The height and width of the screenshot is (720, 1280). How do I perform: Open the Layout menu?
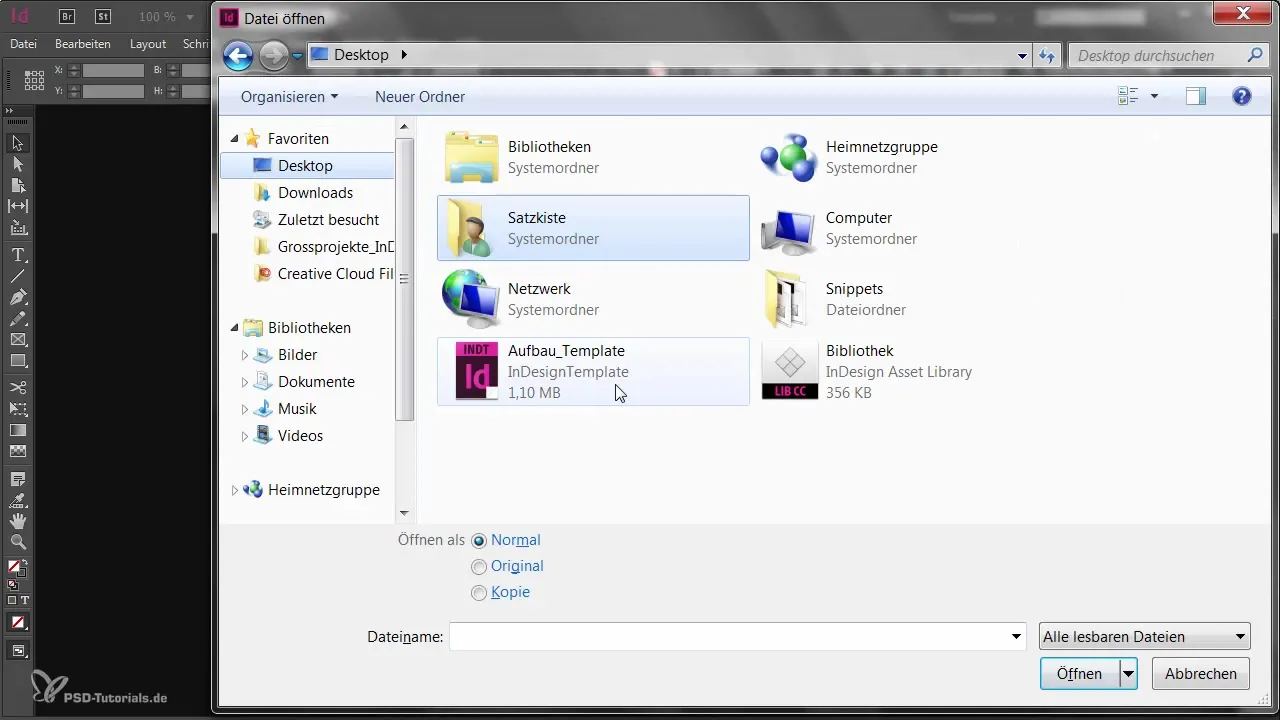click(x=148, y=44)
